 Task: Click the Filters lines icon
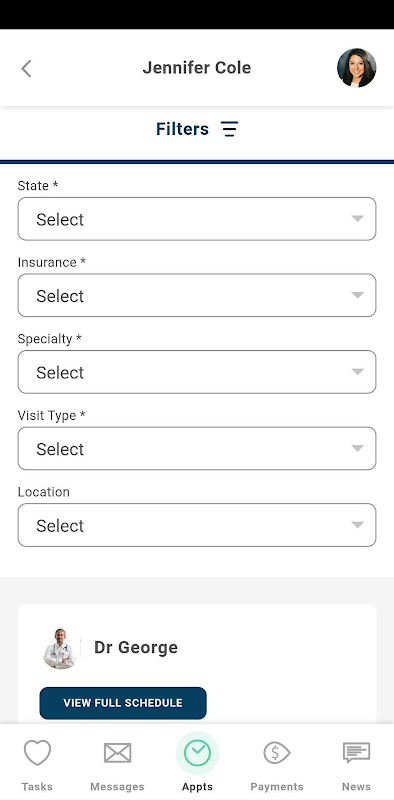click(x=230, y=129)
